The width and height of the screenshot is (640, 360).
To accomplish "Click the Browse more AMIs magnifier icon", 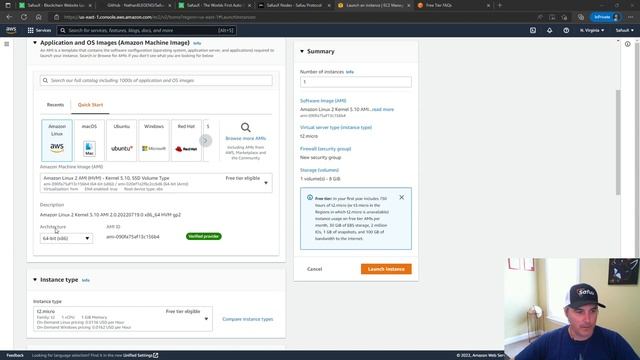I will [x=245, y=127].
